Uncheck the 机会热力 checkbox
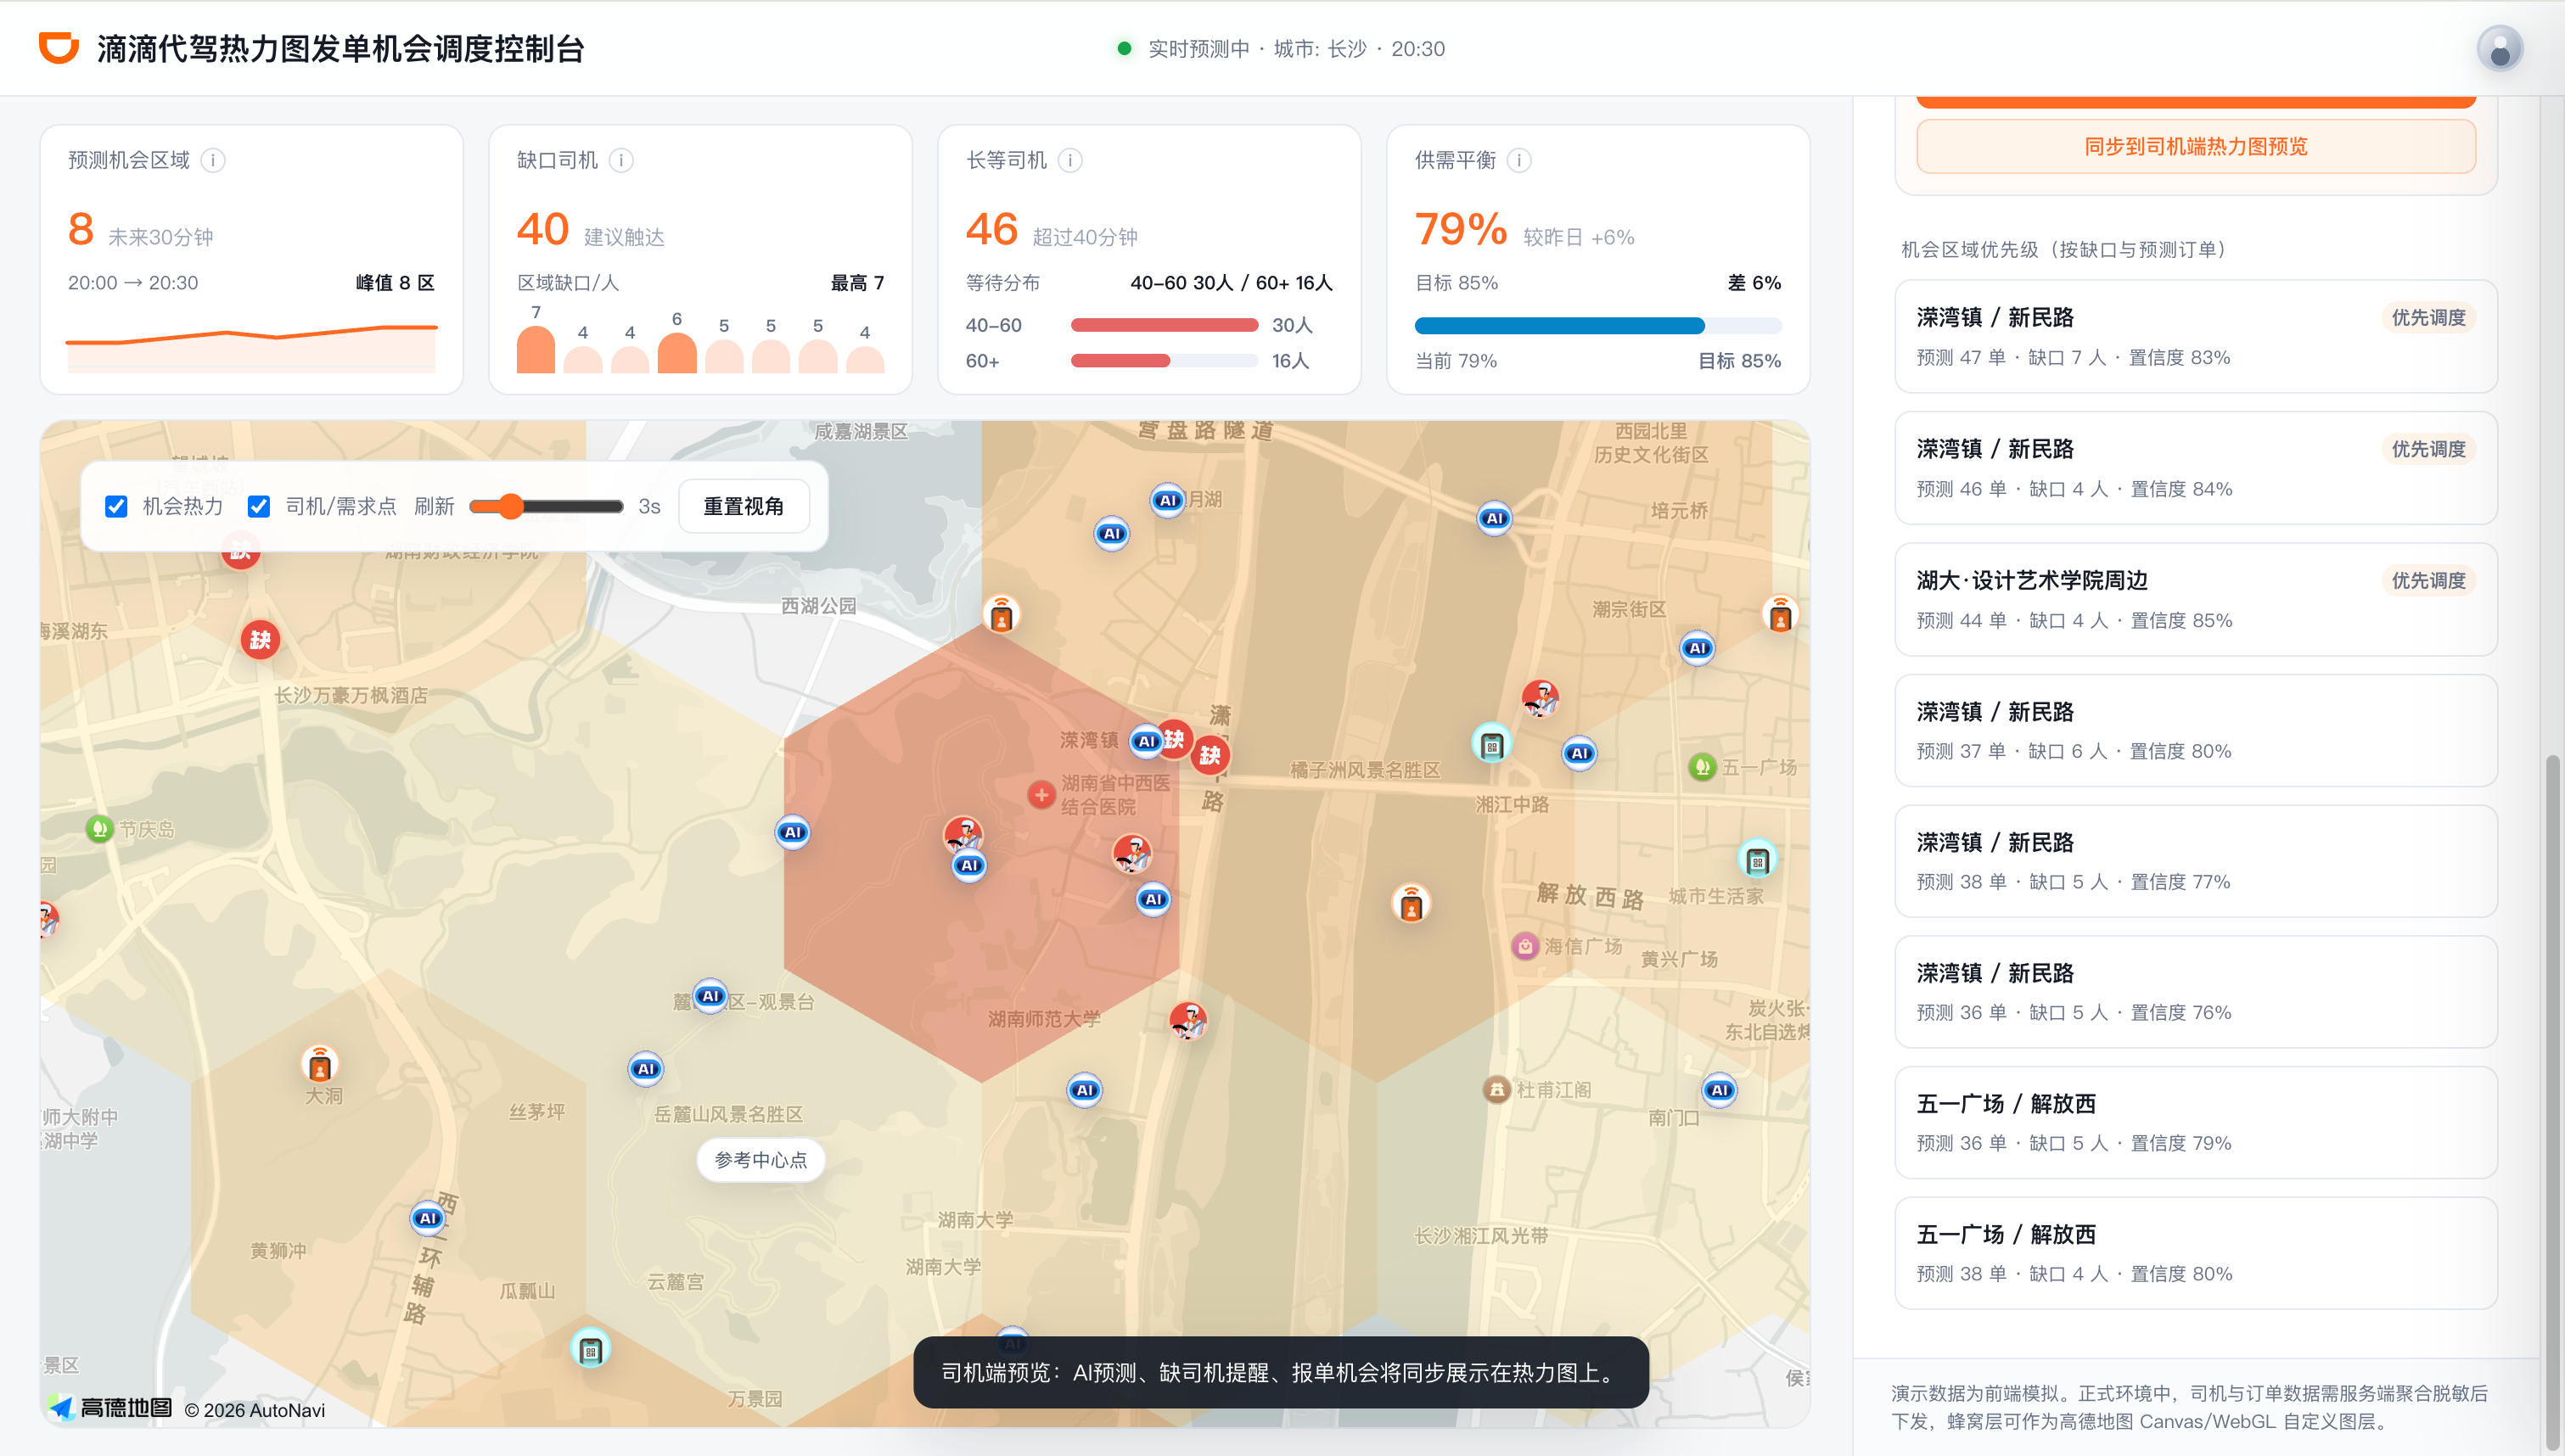This screenshot has width=2565, height=1456. click(116, 506)
